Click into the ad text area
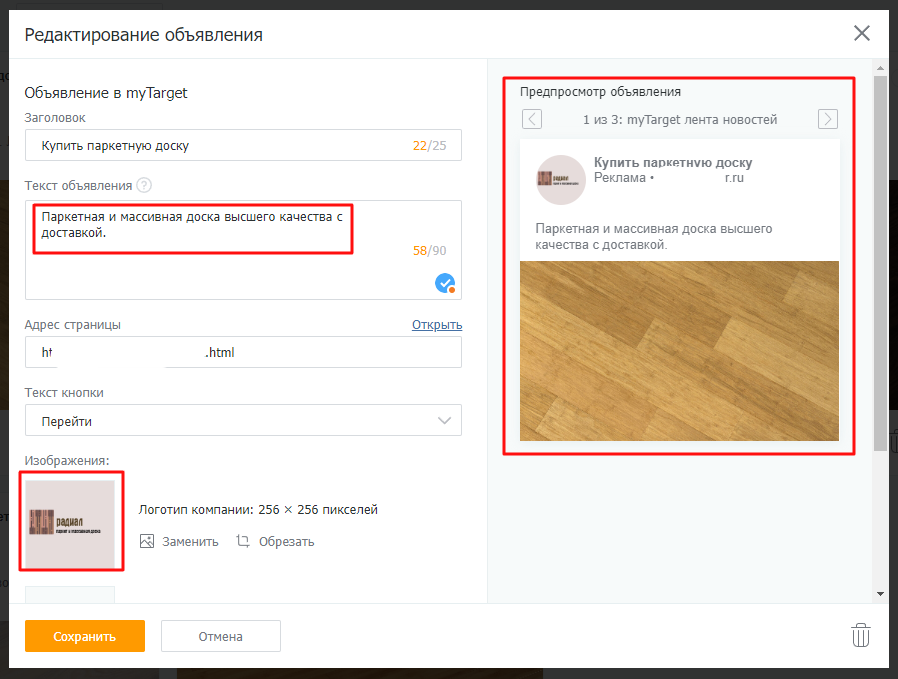This screenshot has height=679, width=898. (243, 250)
